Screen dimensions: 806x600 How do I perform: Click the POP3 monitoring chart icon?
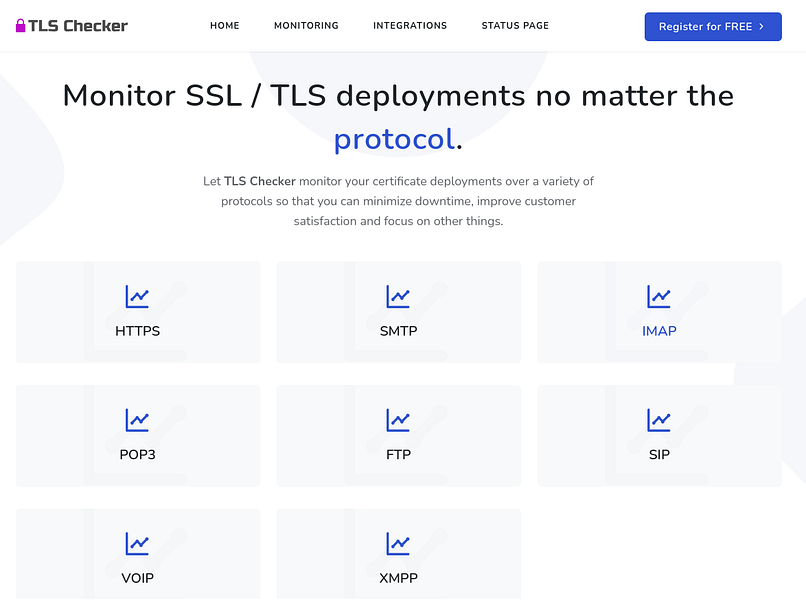click(x=137, y=419)
